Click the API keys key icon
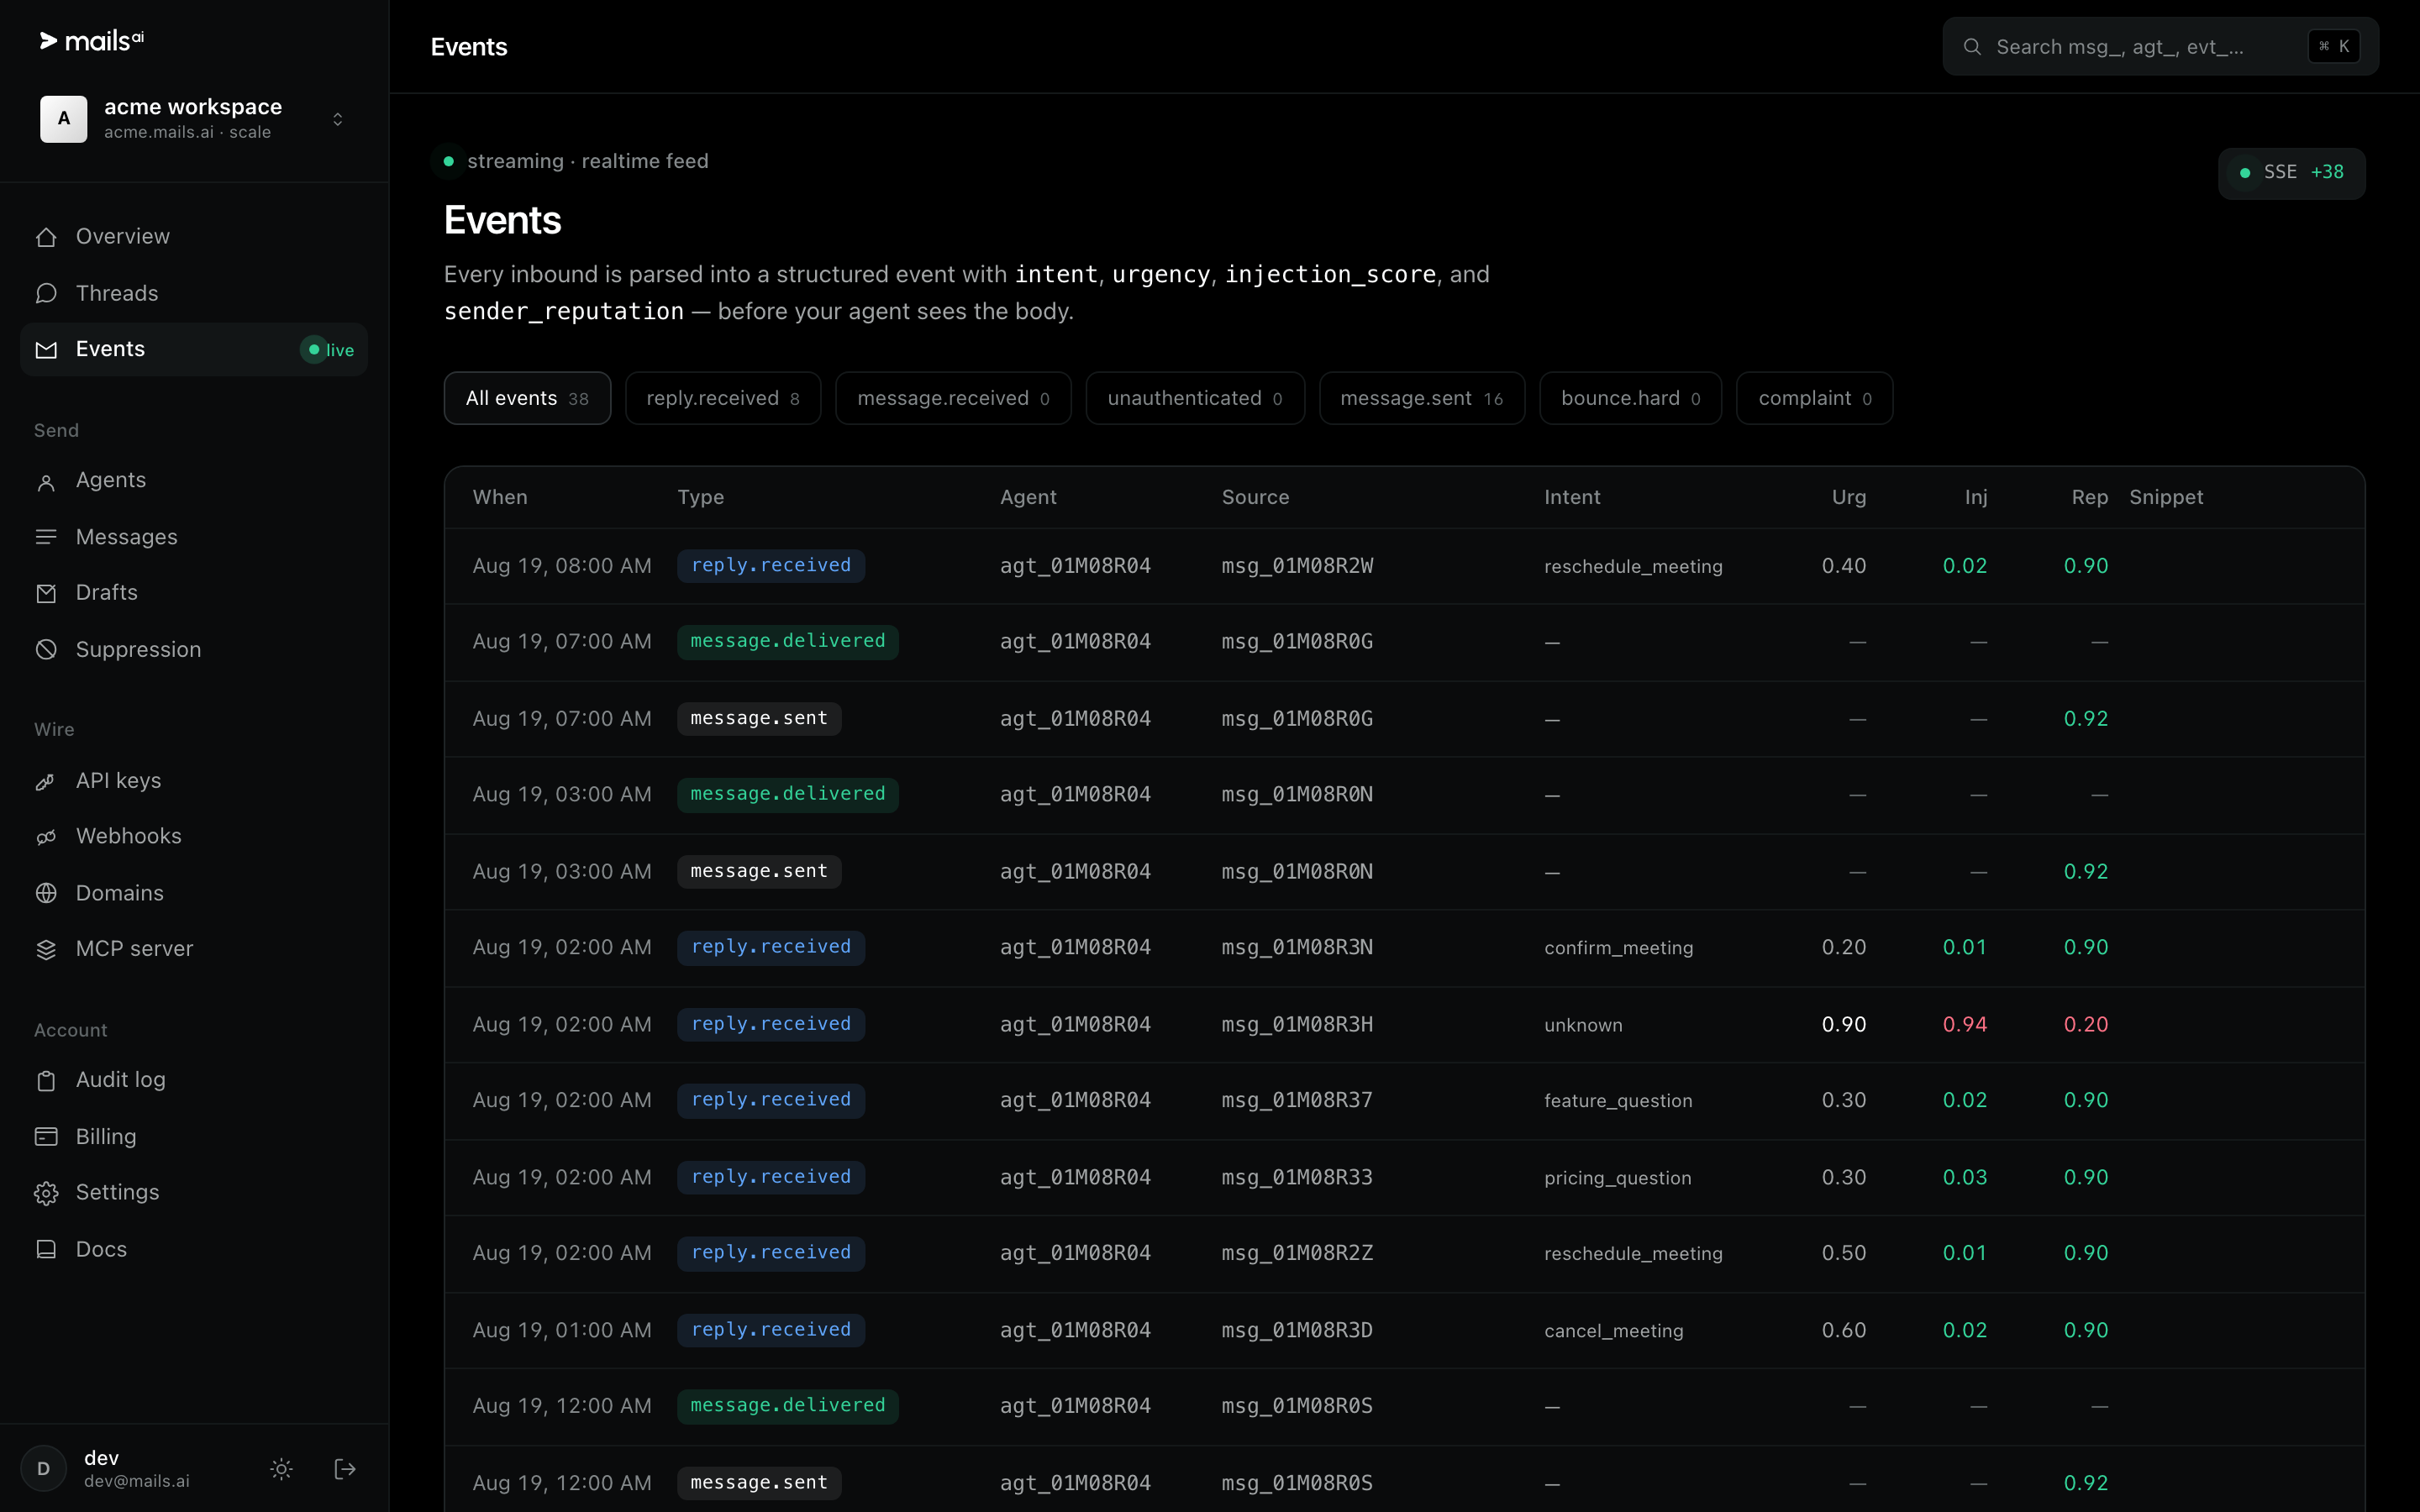 coord(46,781)
